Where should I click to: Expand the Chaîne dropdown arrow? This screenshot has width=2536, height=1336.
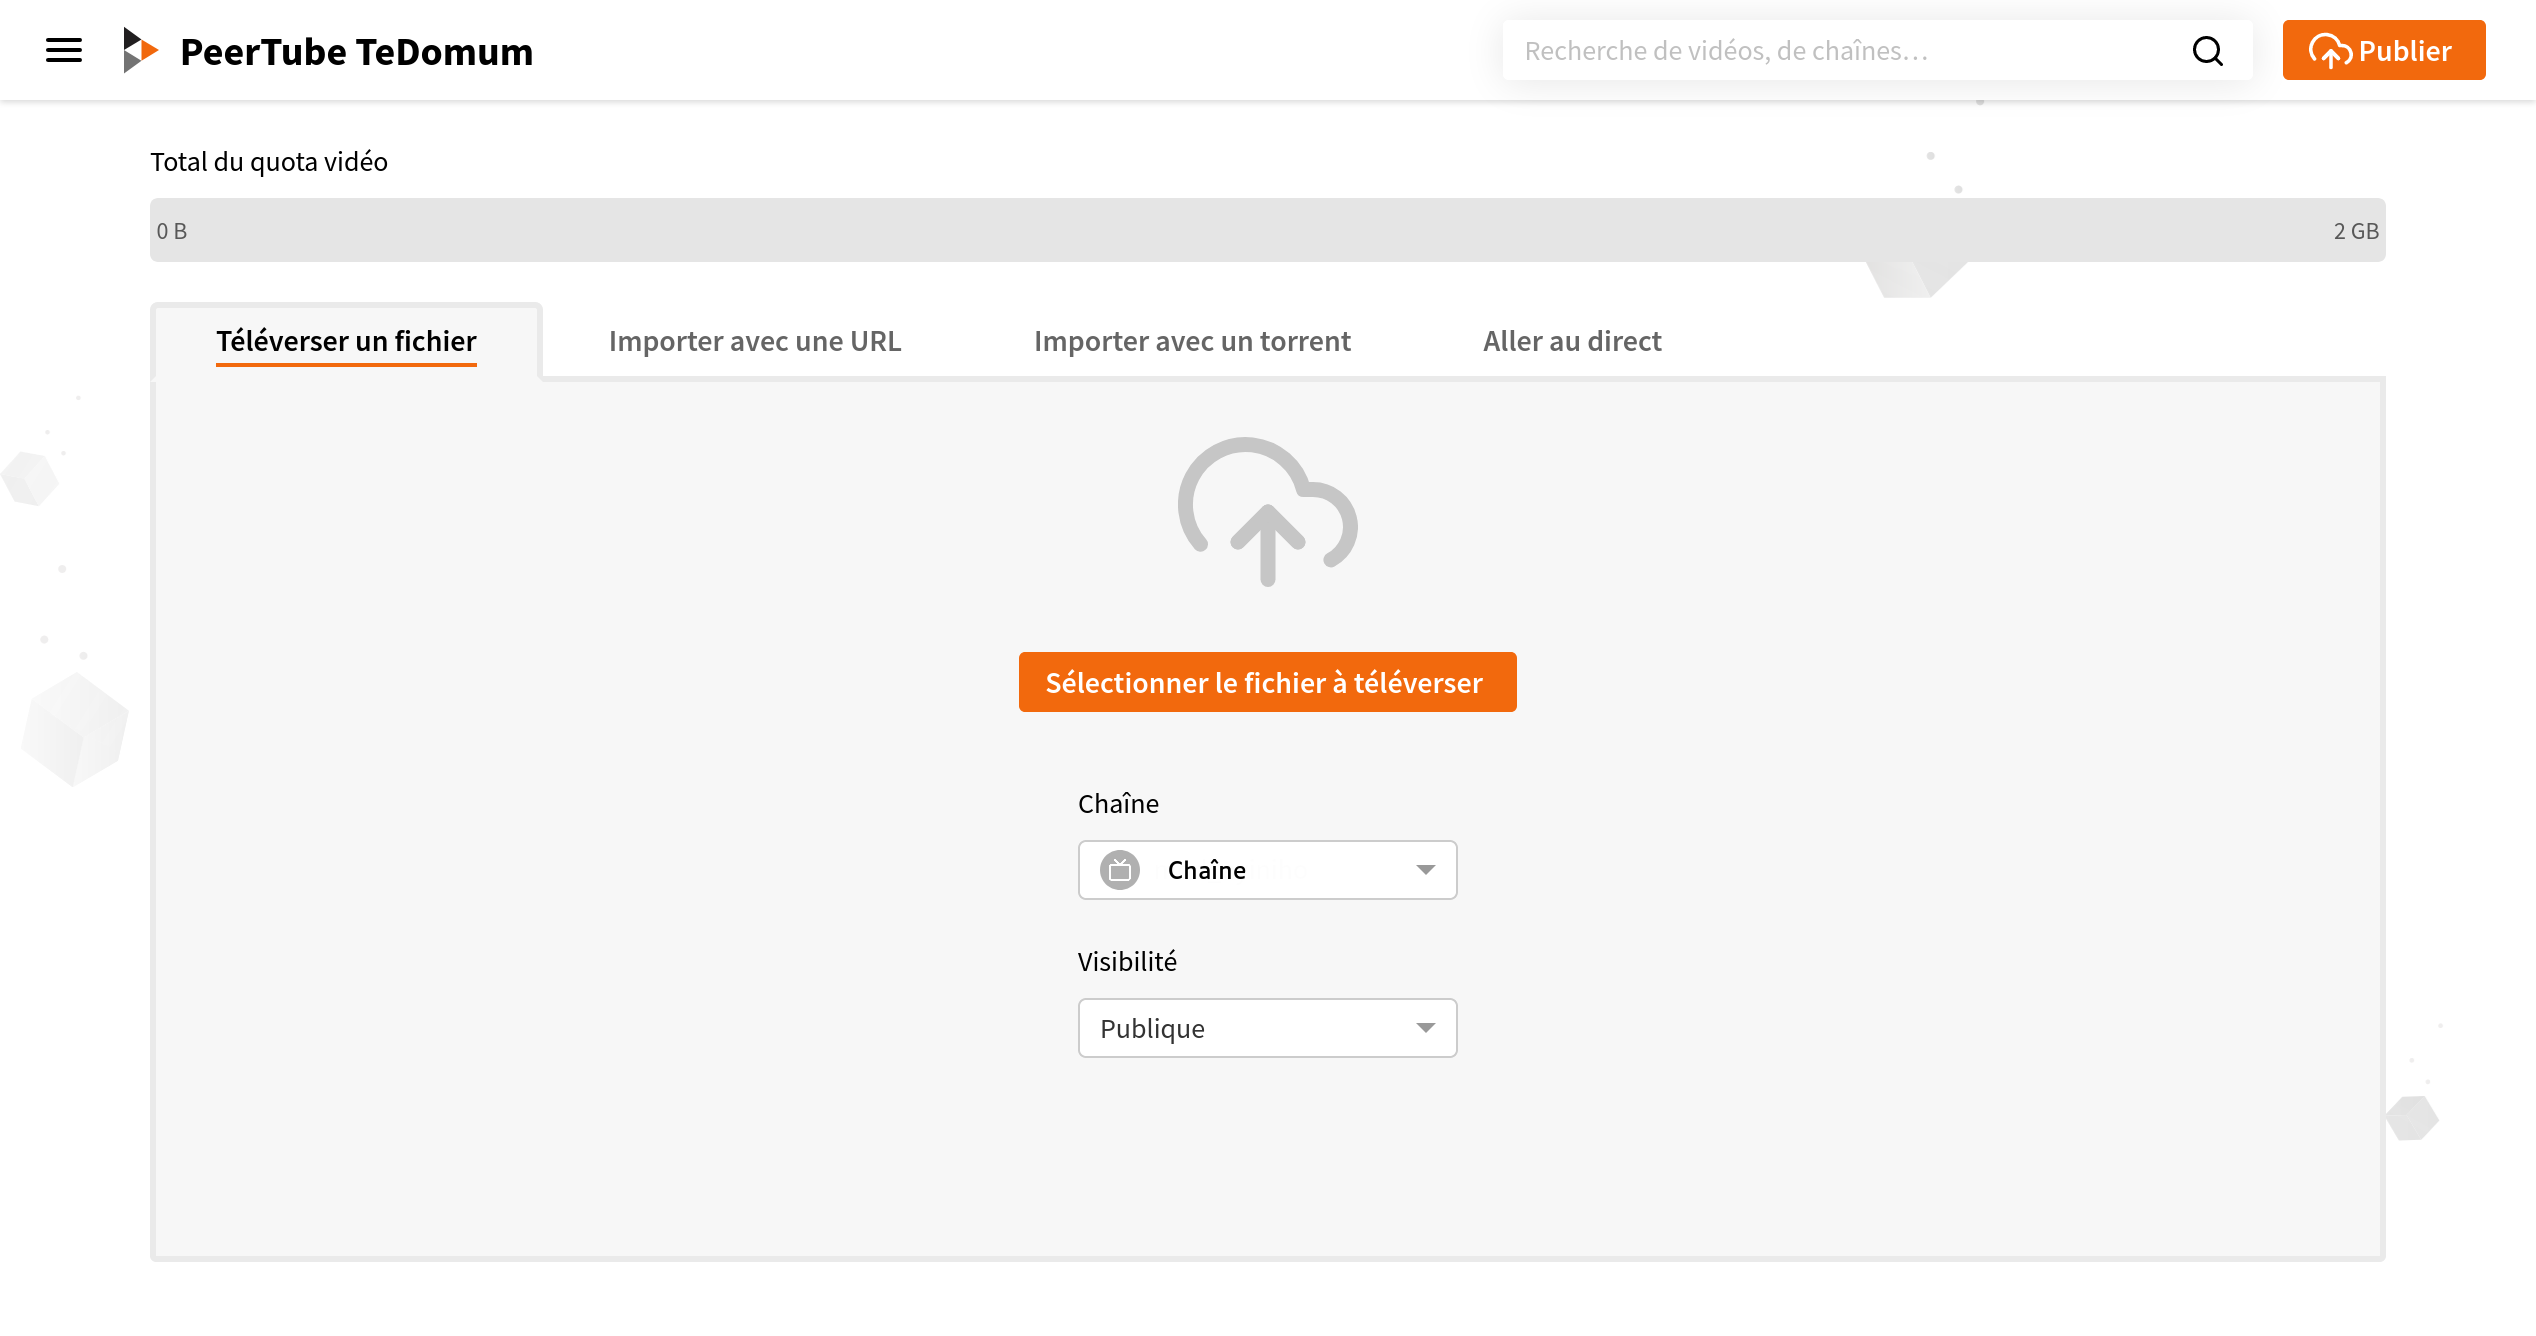click(1425, 870)
